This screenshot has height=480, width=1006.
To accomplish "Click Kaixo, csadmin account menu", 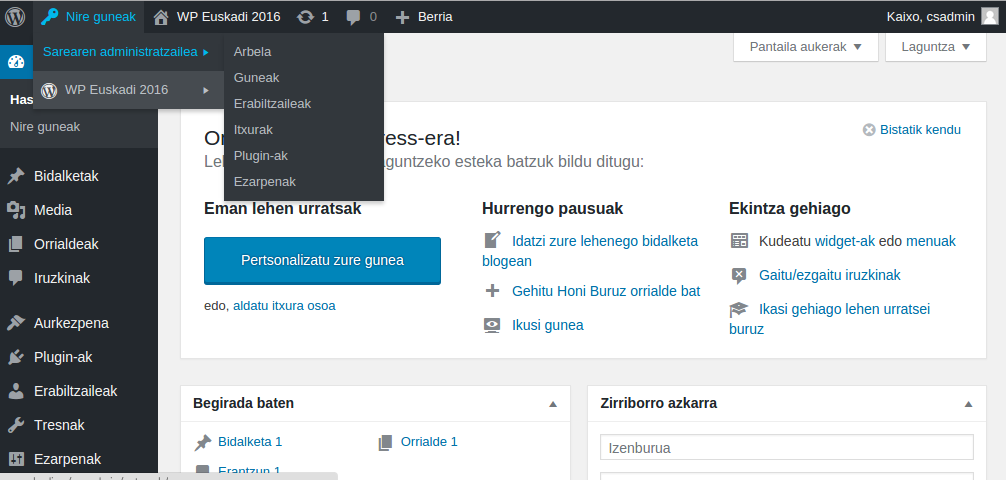I will tap(942, 17).
